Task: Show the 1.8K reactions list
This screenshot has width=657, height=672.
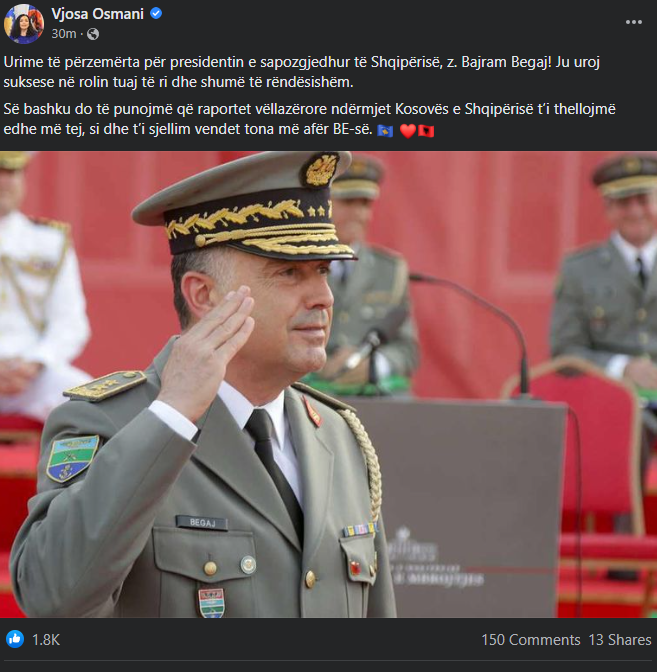Action: (46, 640)
